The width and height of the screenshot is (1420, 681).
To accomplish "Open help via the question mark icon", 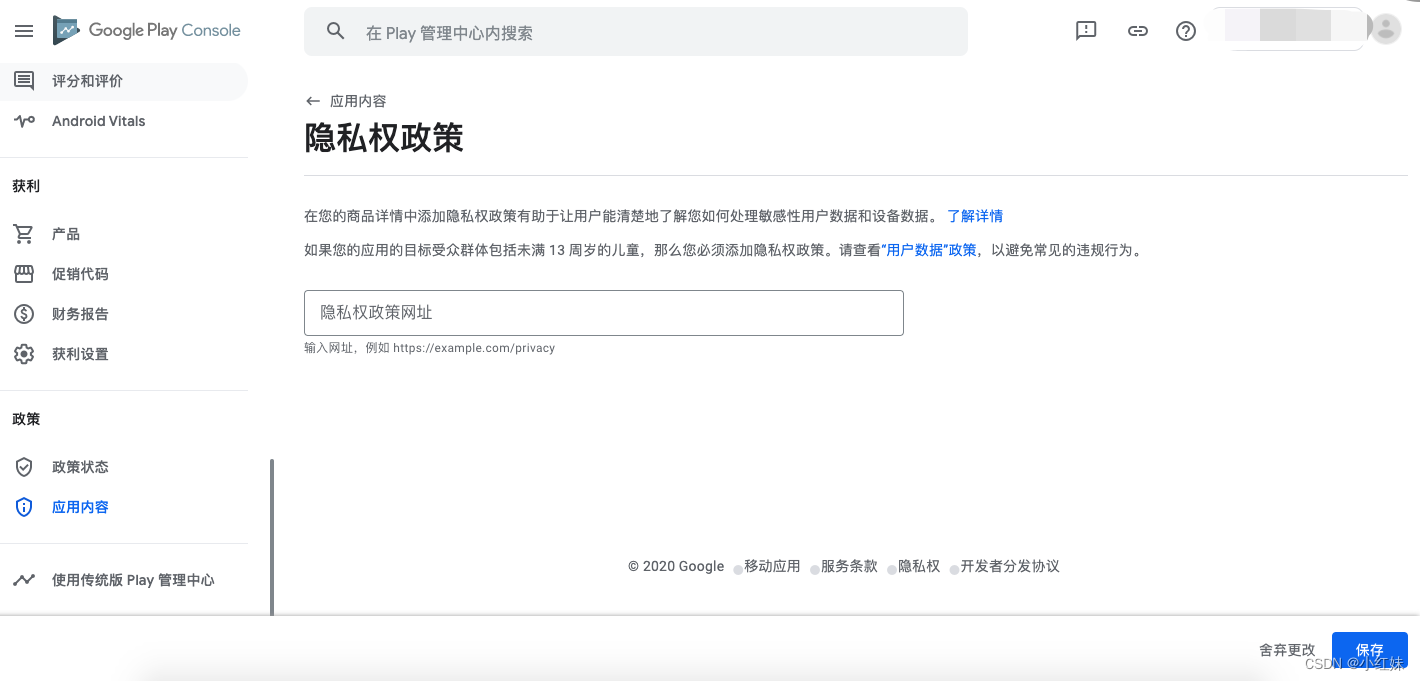I will coord(1185,31).
